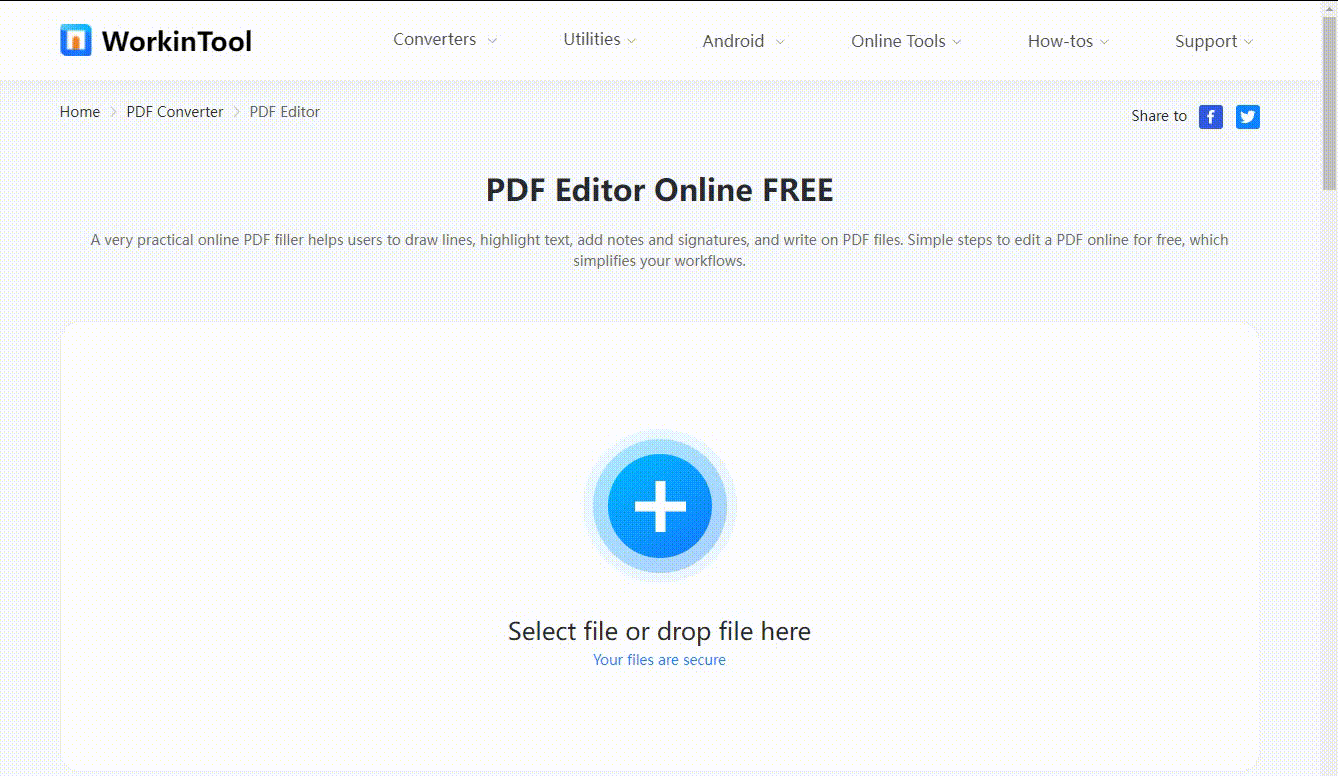Click the PDF Editor breadcrumb label
The height and width of the screenshot is (776, 1338).
click(x=284, y=111)
